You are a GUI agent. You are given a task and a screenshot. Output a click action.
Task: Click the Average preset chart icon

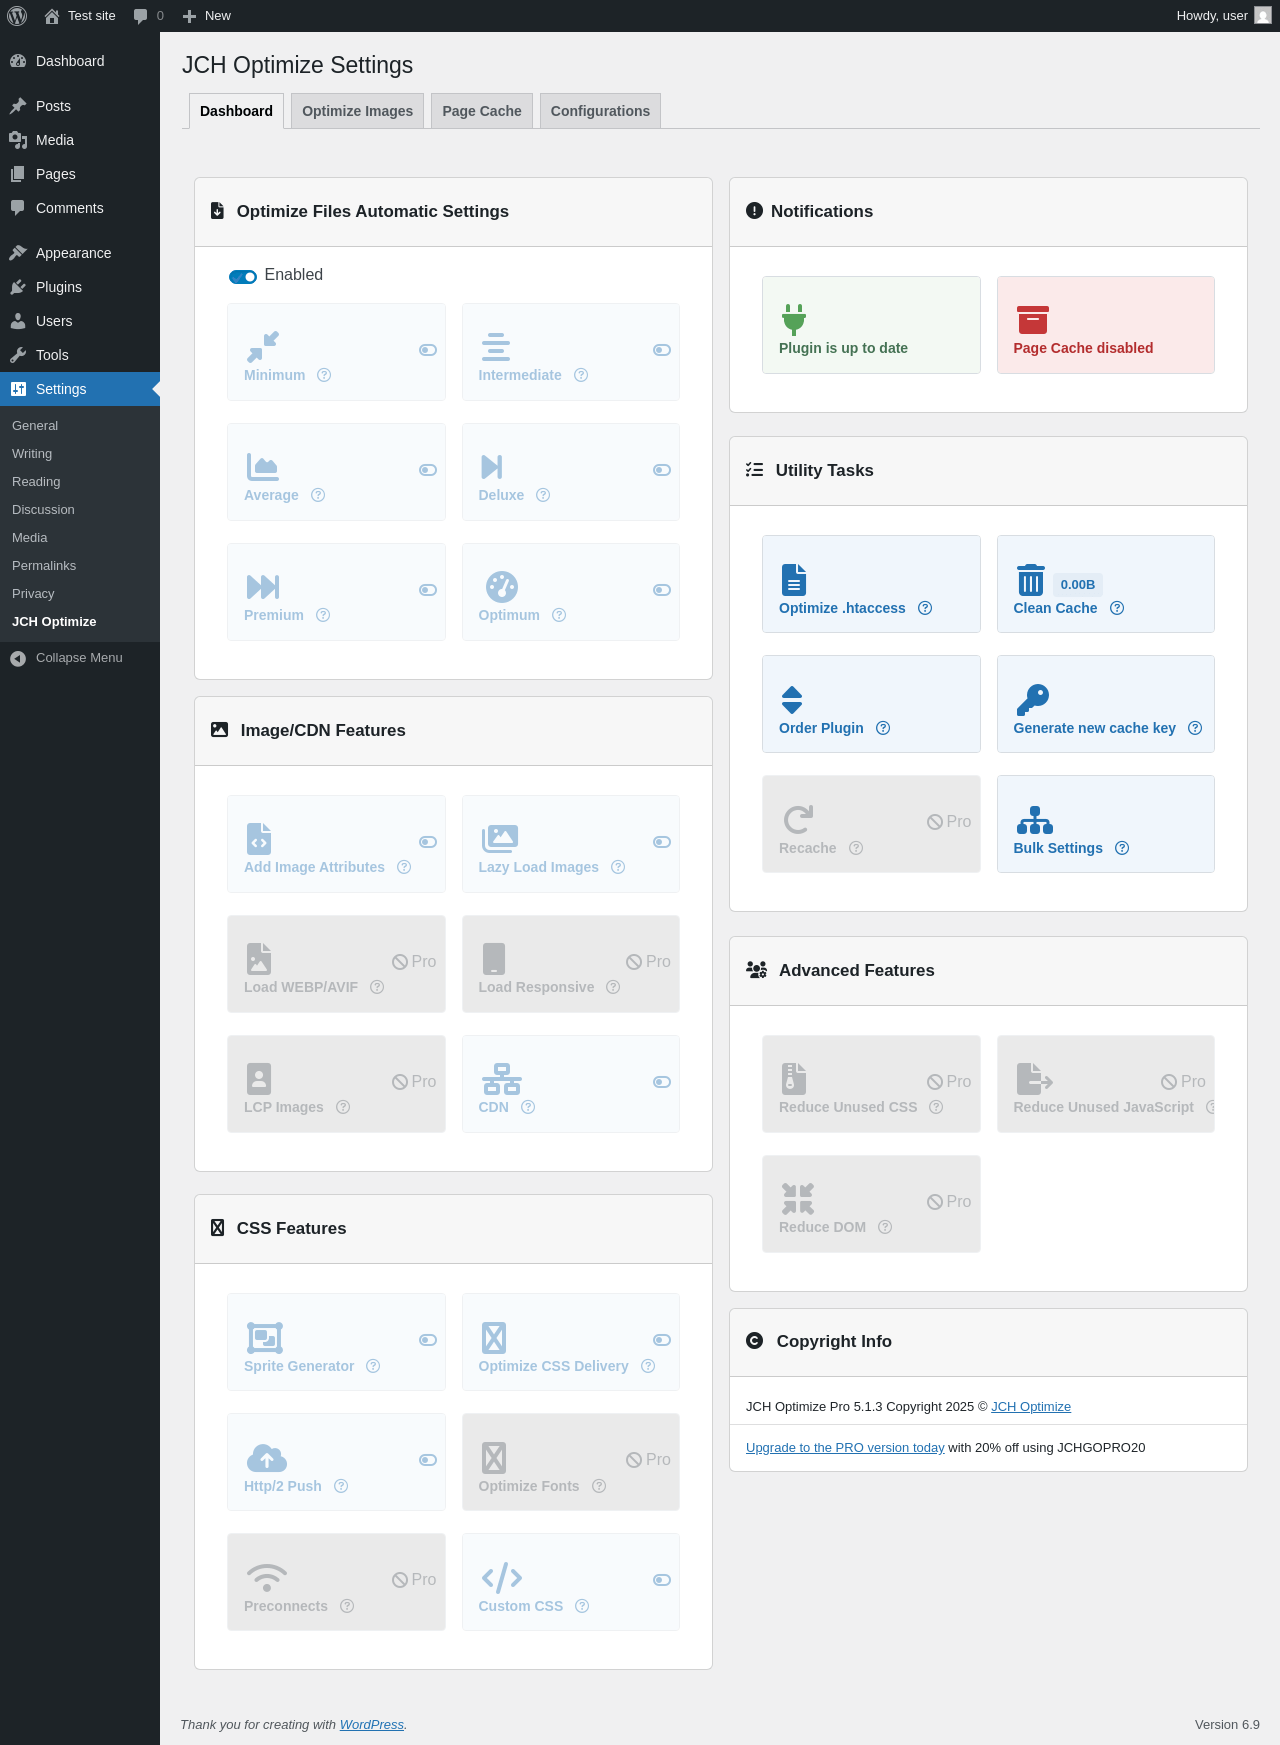click(x=263, y=467)
